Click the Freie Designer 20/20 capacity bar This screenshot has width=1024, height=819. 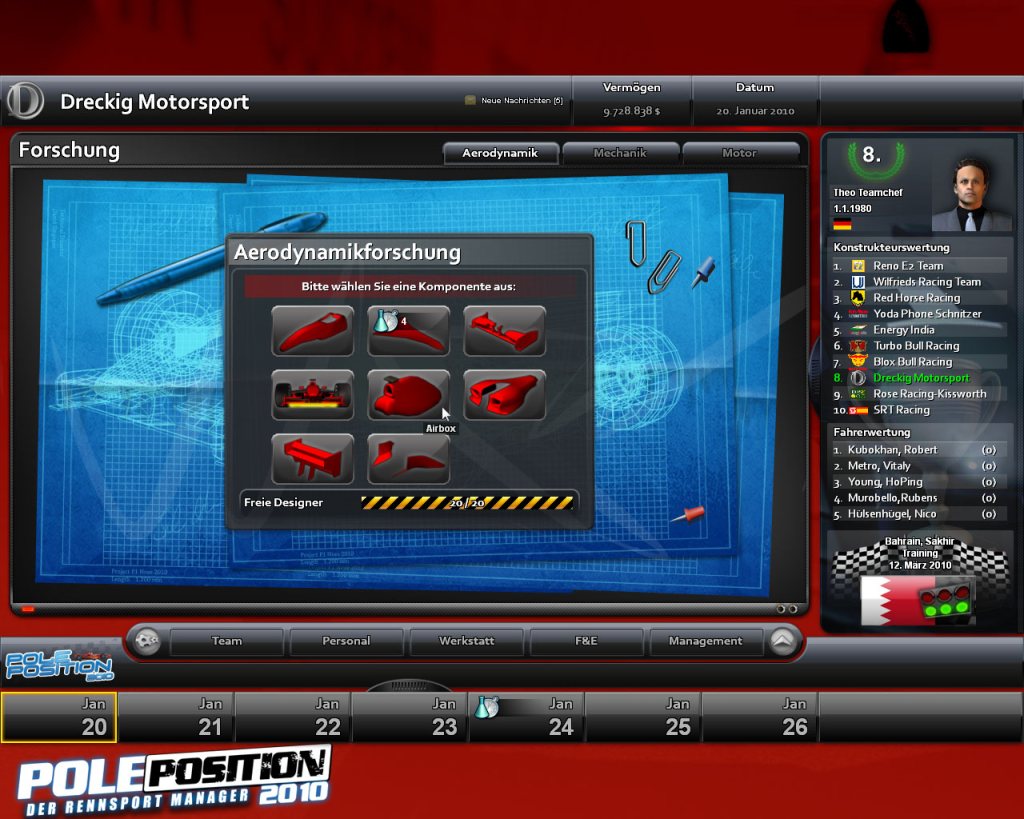click(467, 502)
